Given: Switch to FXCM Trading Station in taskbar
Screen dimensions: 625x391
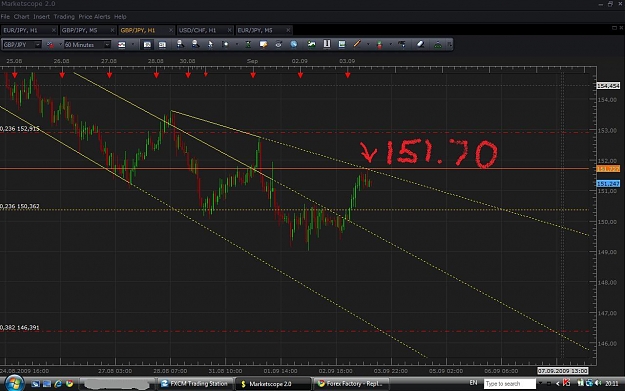Looking at the screenshot, I should 195,384.
